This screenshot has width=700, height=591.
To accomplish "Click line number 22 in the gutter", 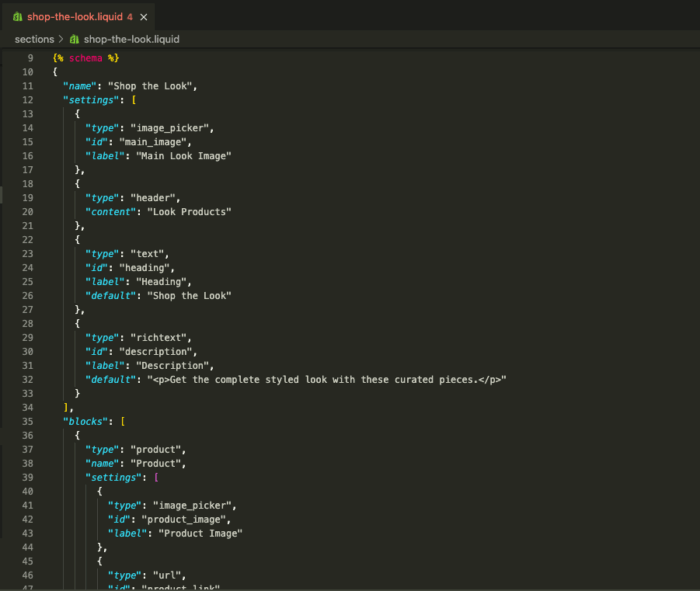I will tap(28, 240).
